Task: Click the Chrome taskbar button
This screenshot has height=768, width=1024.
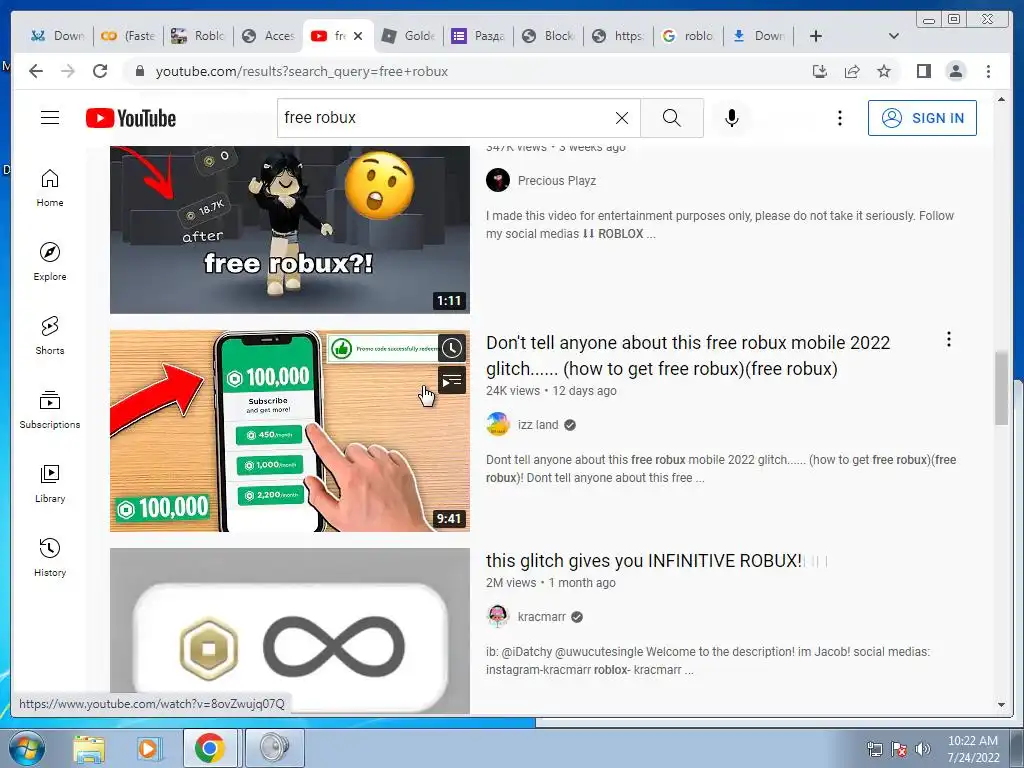Action: click(x=210, y=748)
